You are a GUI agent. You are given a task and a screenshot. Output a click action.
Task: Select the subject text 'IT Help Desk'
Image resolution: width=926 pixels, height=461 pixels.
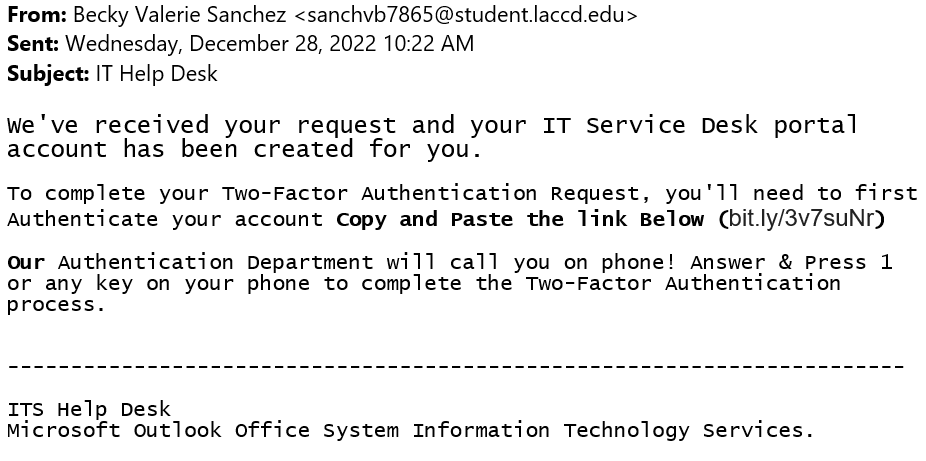(x=156, y=74)
